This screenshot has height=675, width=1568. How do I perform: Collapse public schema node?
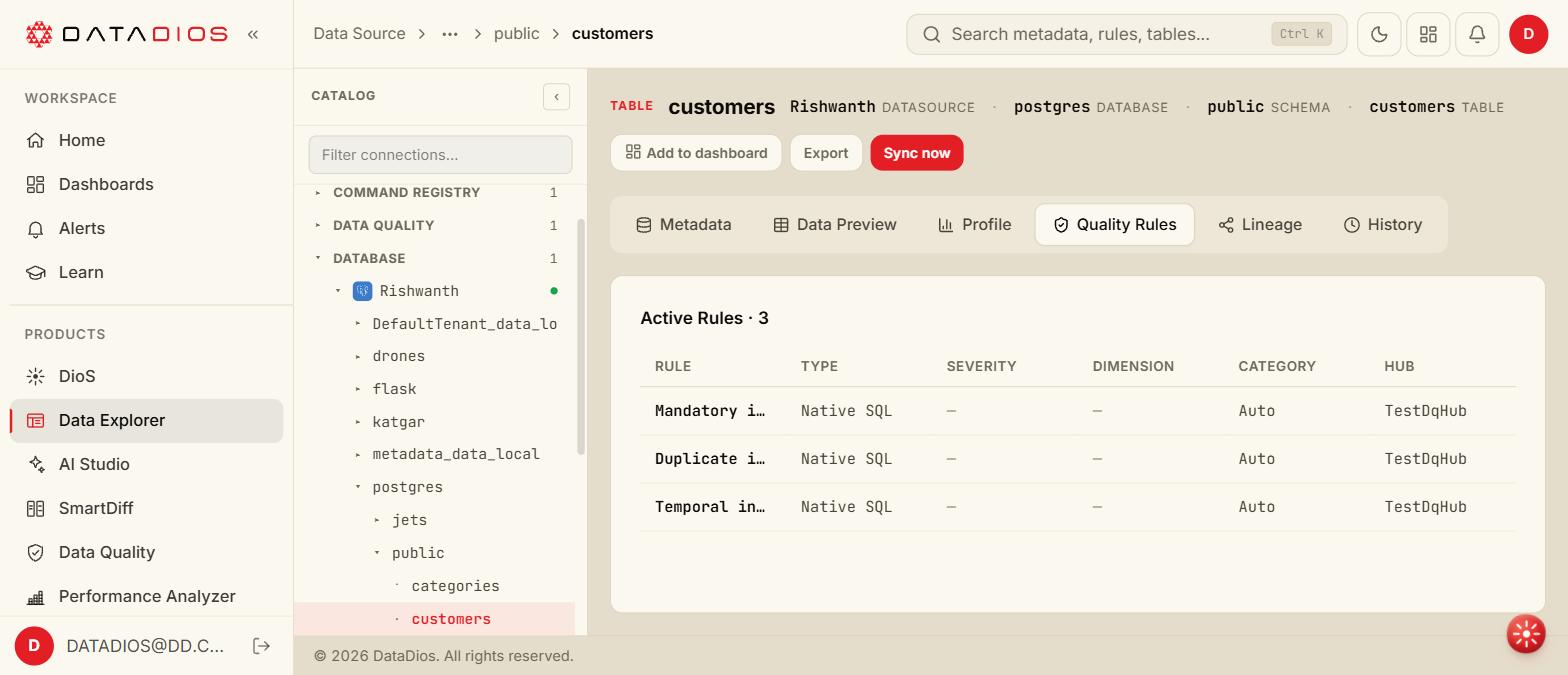click(x=377, y=553)
